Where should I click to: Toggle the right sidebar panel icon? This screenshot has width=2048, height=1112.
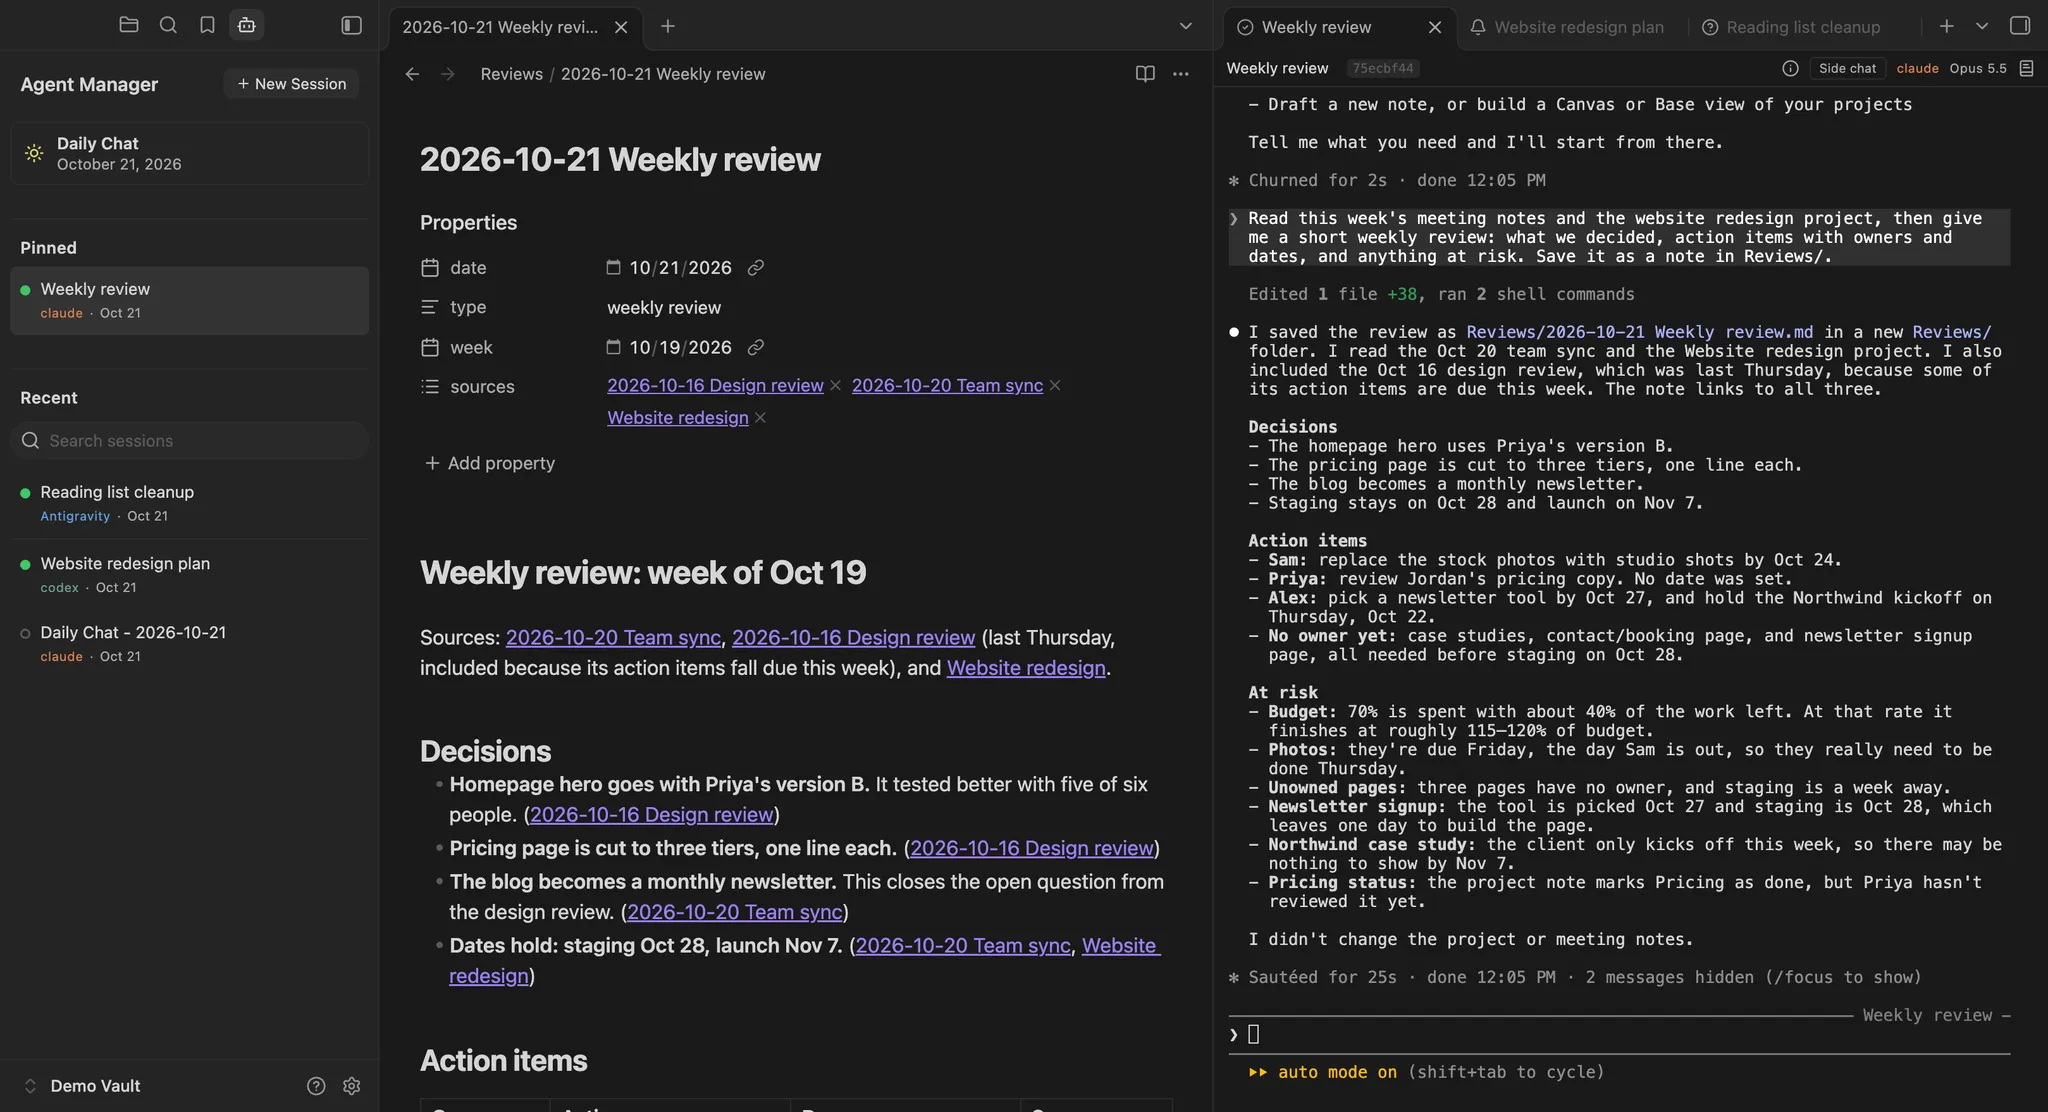pos(2020,26)
